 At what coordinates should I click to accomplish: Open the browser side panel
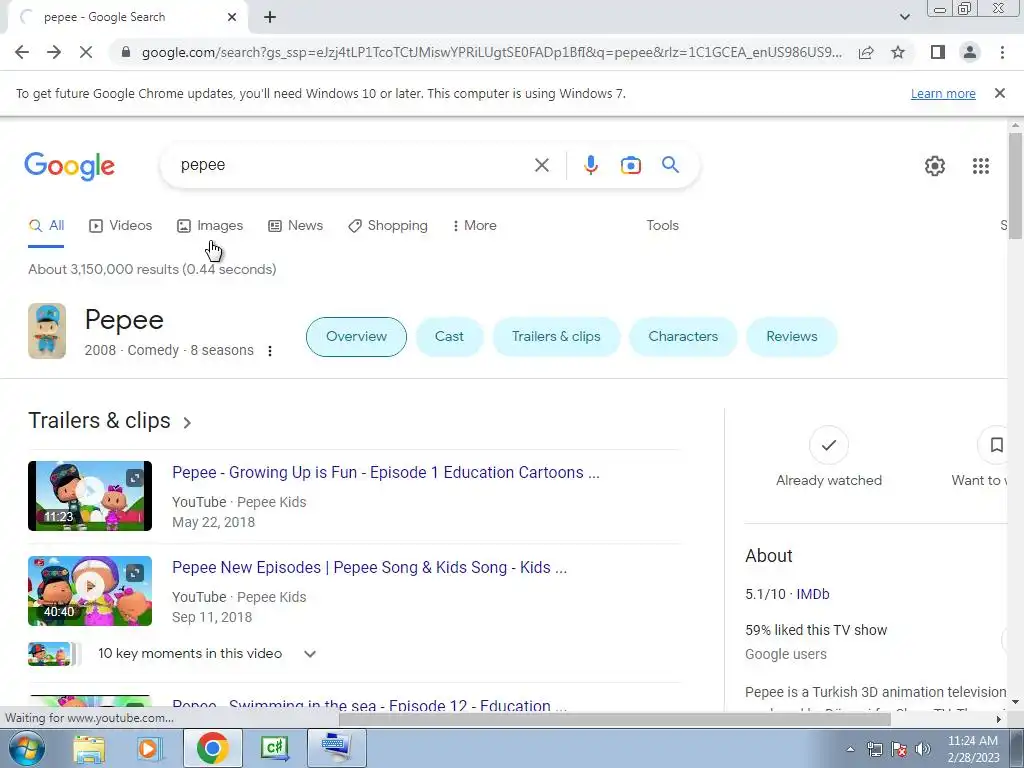(x=938, y=52)
